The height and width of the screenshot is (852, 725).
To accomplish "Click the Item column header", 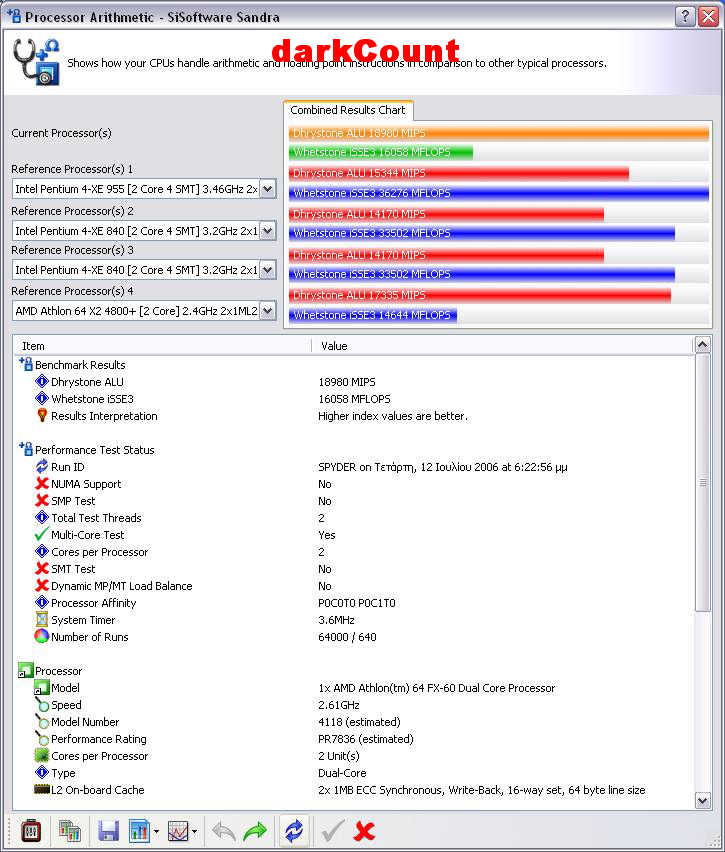I will pos(162,346).
